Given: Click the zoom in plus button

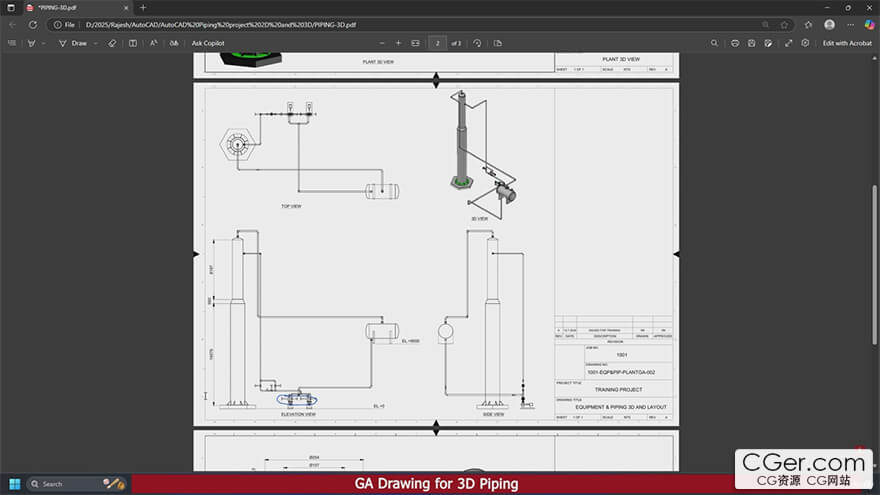Looking at the screenshot, I should 398,43.
